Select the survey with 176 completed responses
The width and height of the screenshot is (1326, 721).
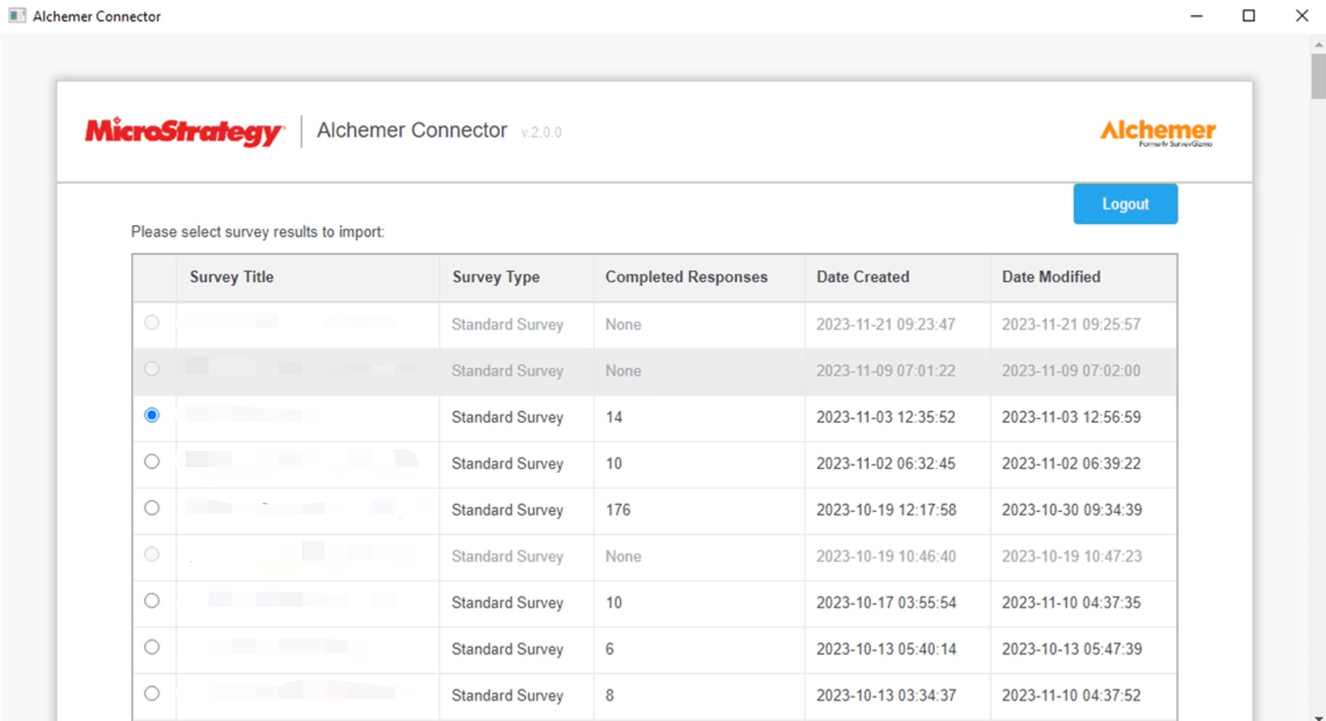coord(152,508)
